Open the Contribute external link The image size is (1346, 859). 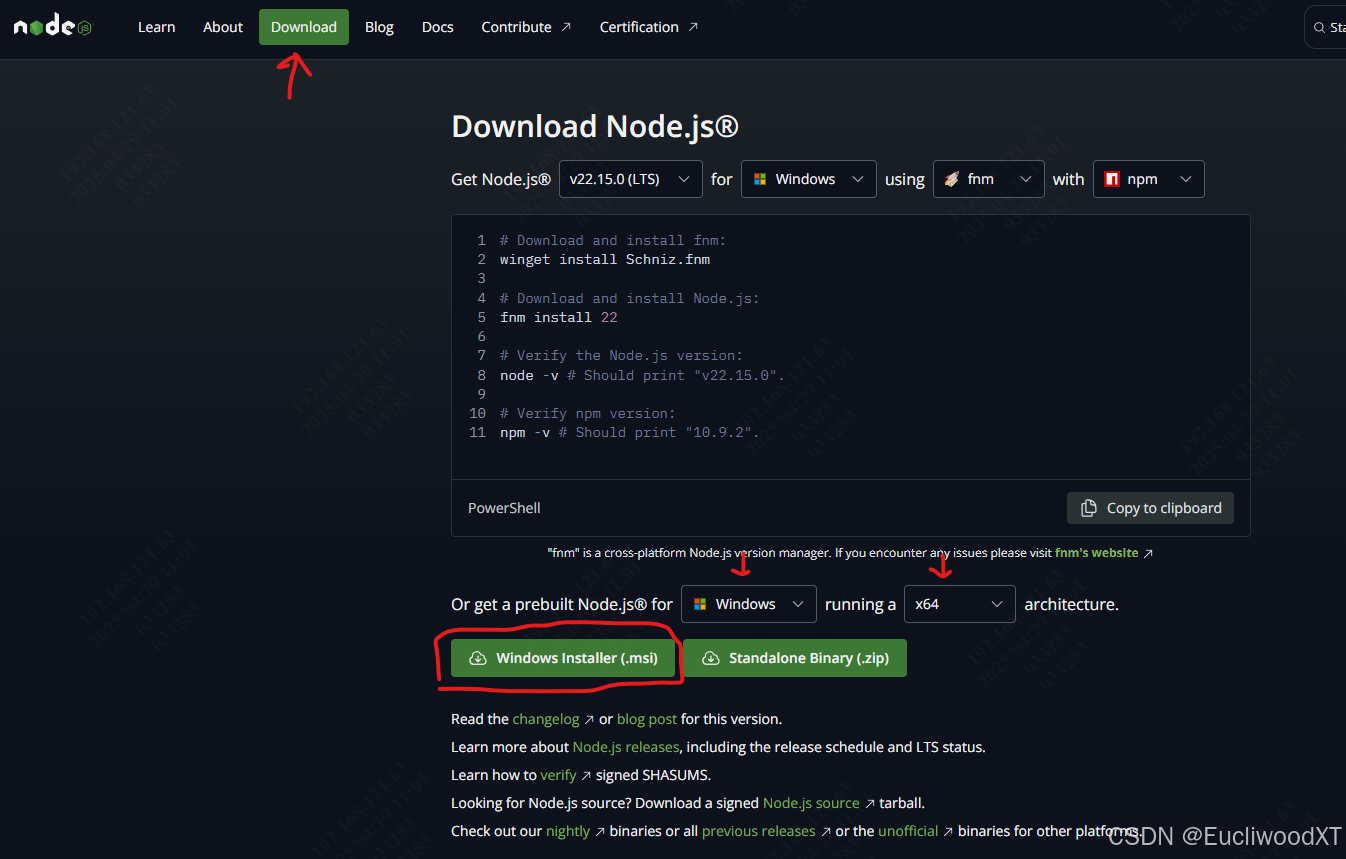526,27
